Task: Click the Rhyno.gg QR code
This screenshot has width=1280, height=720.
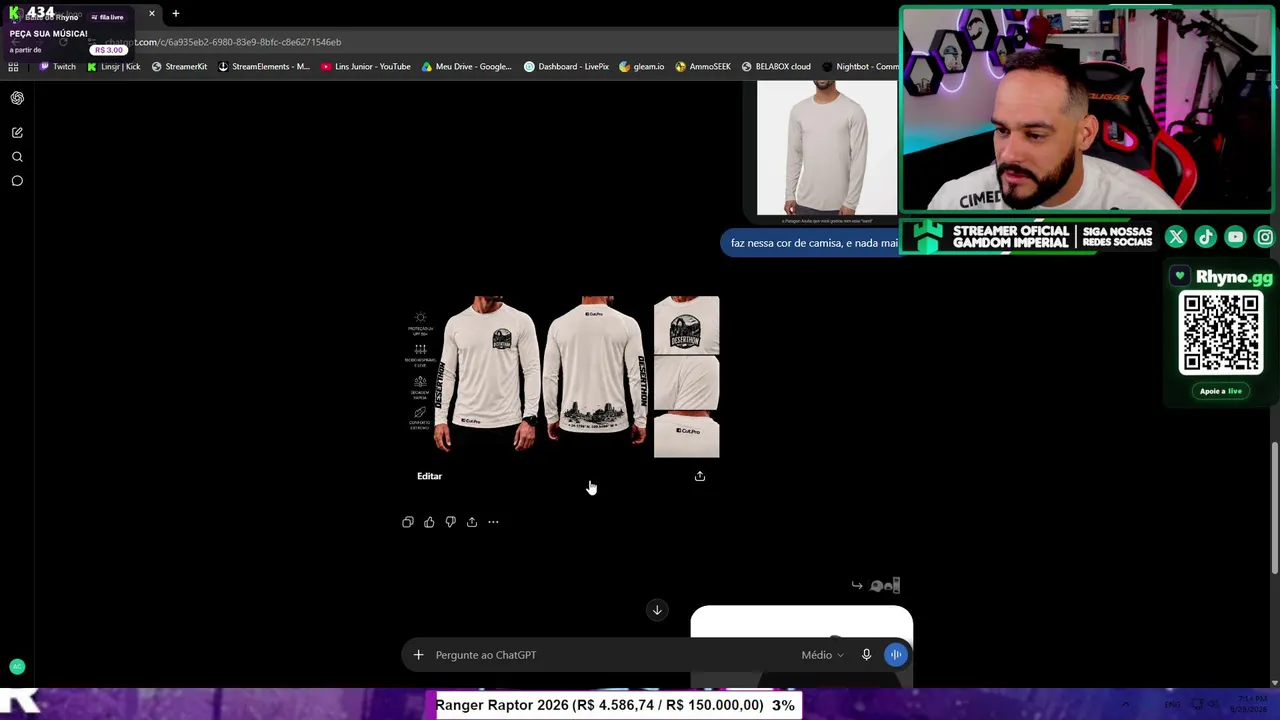Action: click(1221, 333)
